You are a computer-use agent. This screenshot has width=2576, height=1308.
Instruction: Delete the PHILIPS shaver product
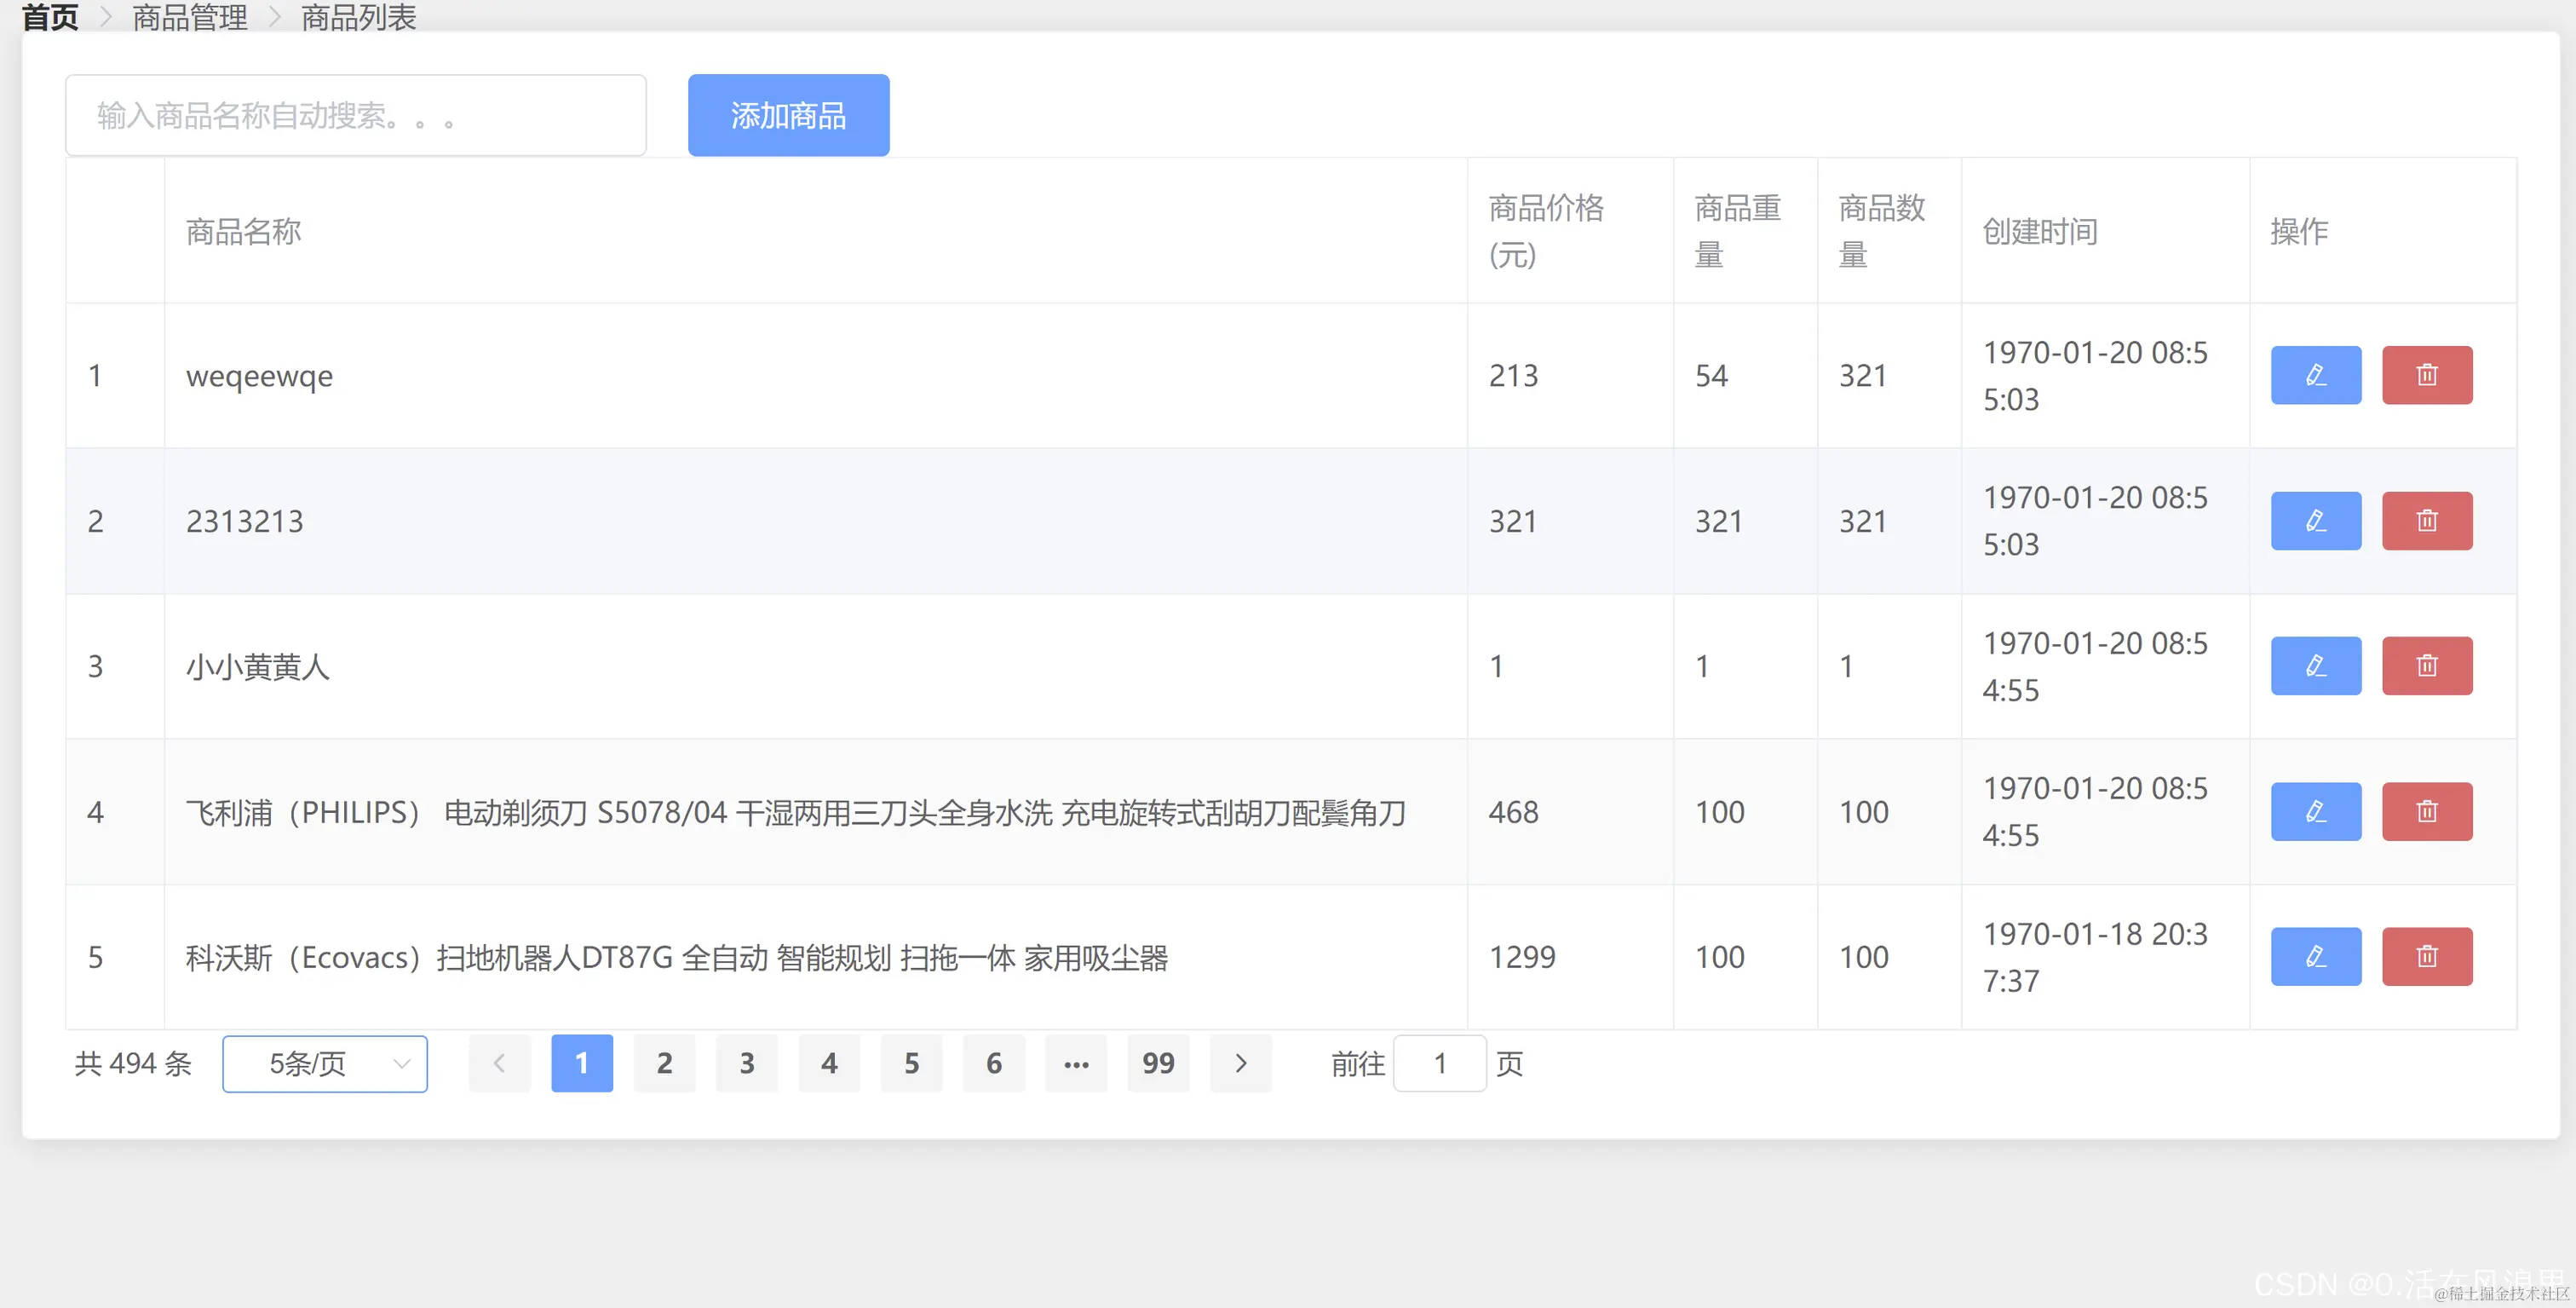pos(2426,811)
